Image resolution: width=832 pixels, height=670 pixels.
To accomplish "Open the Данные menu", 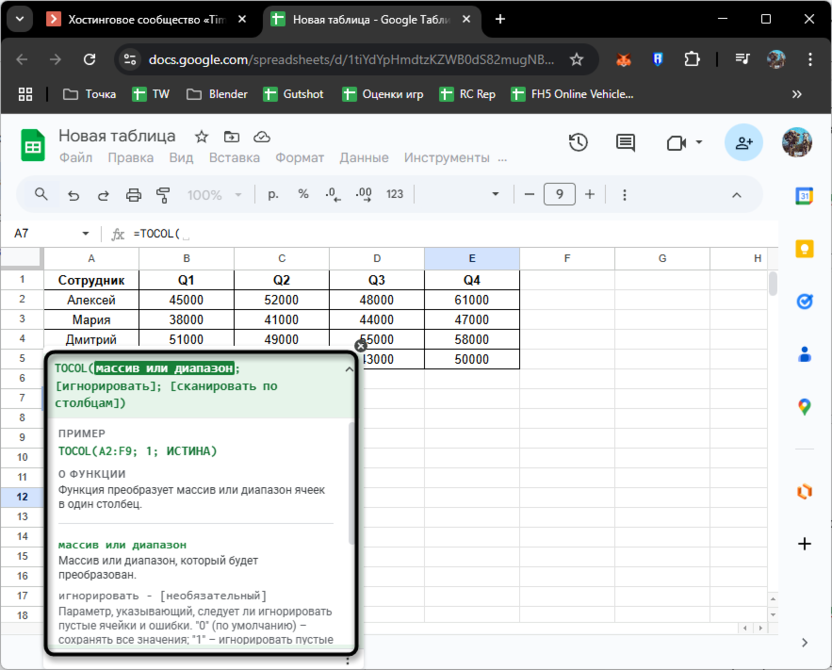I will pos(364,158).
